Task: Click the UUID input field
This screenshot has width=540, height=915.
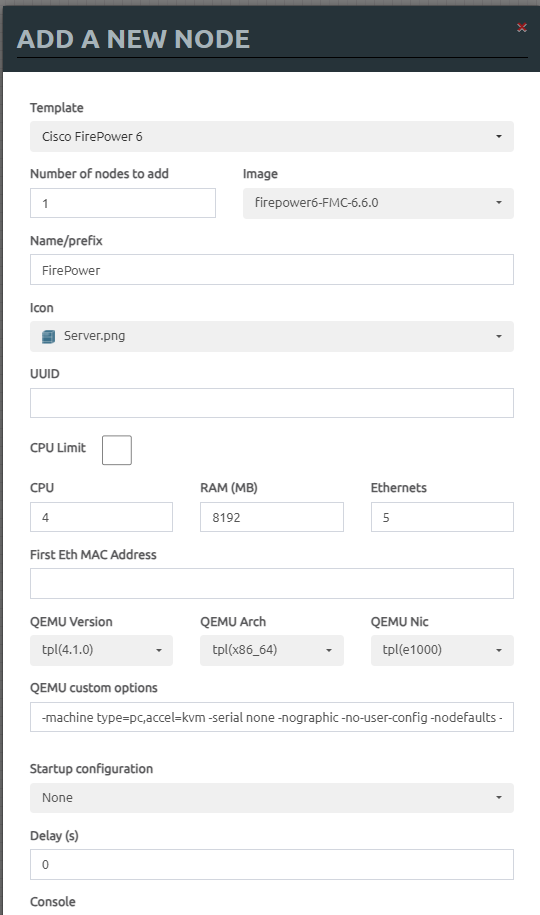Action: (x=271, y=403)
